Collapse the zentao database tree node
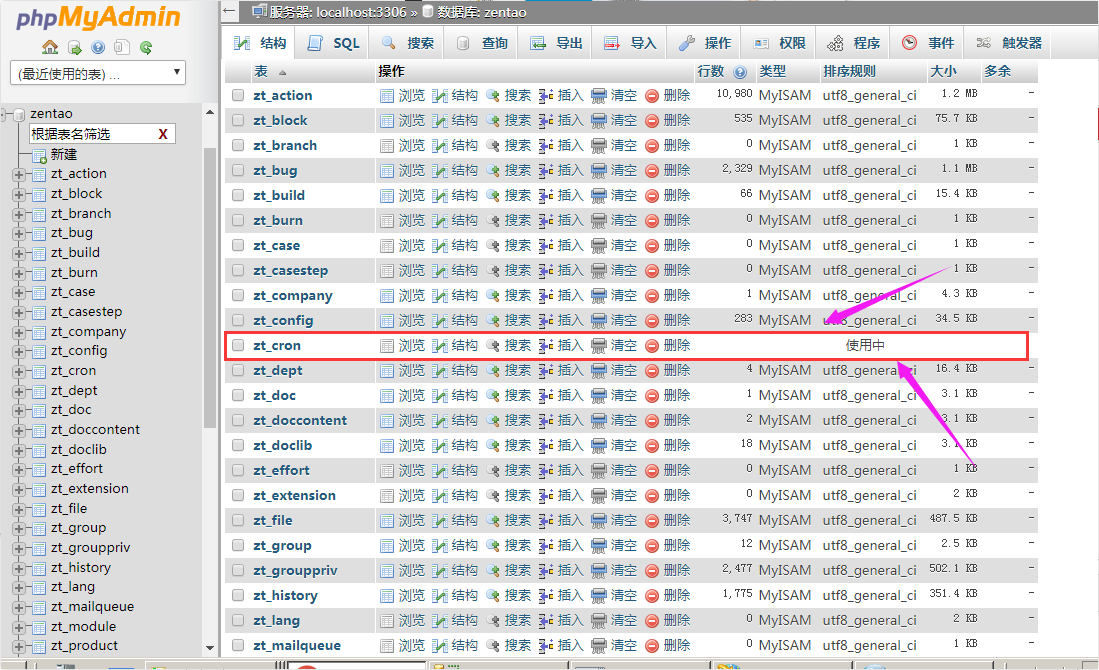This screenshot has width=1099, height=670. (x=4, y=114)
